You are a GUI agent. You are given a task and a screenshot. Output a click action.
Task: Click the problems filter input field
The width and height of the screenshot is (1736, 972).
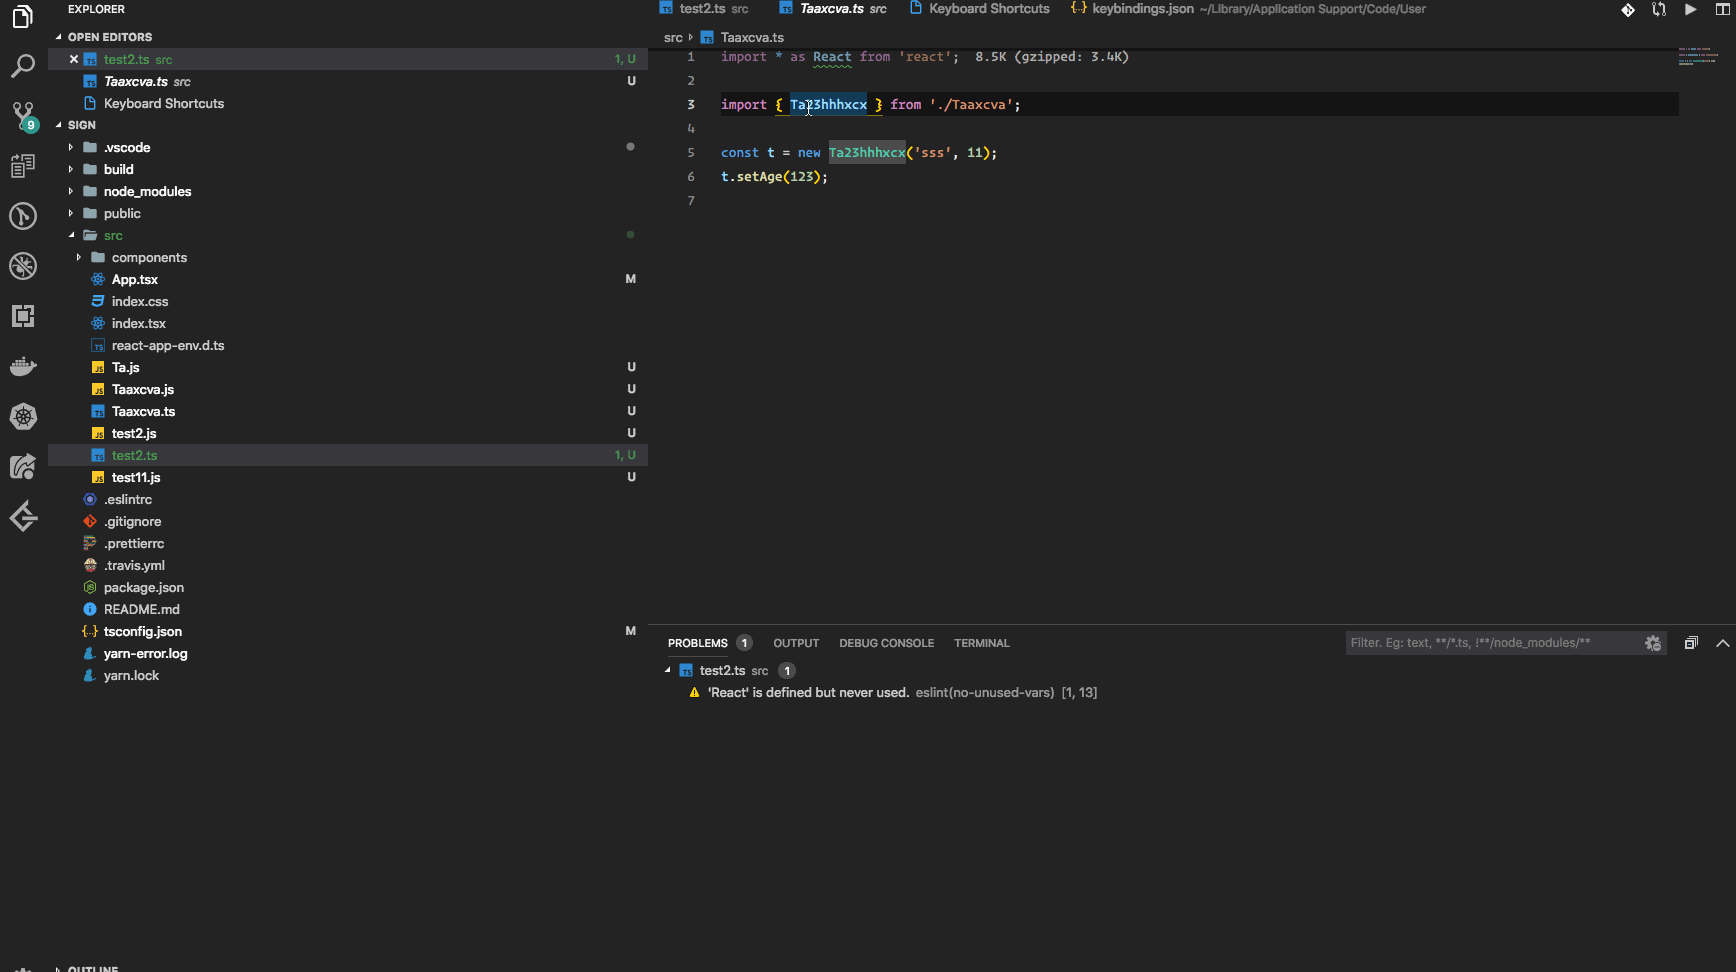tap(1490, 643)
